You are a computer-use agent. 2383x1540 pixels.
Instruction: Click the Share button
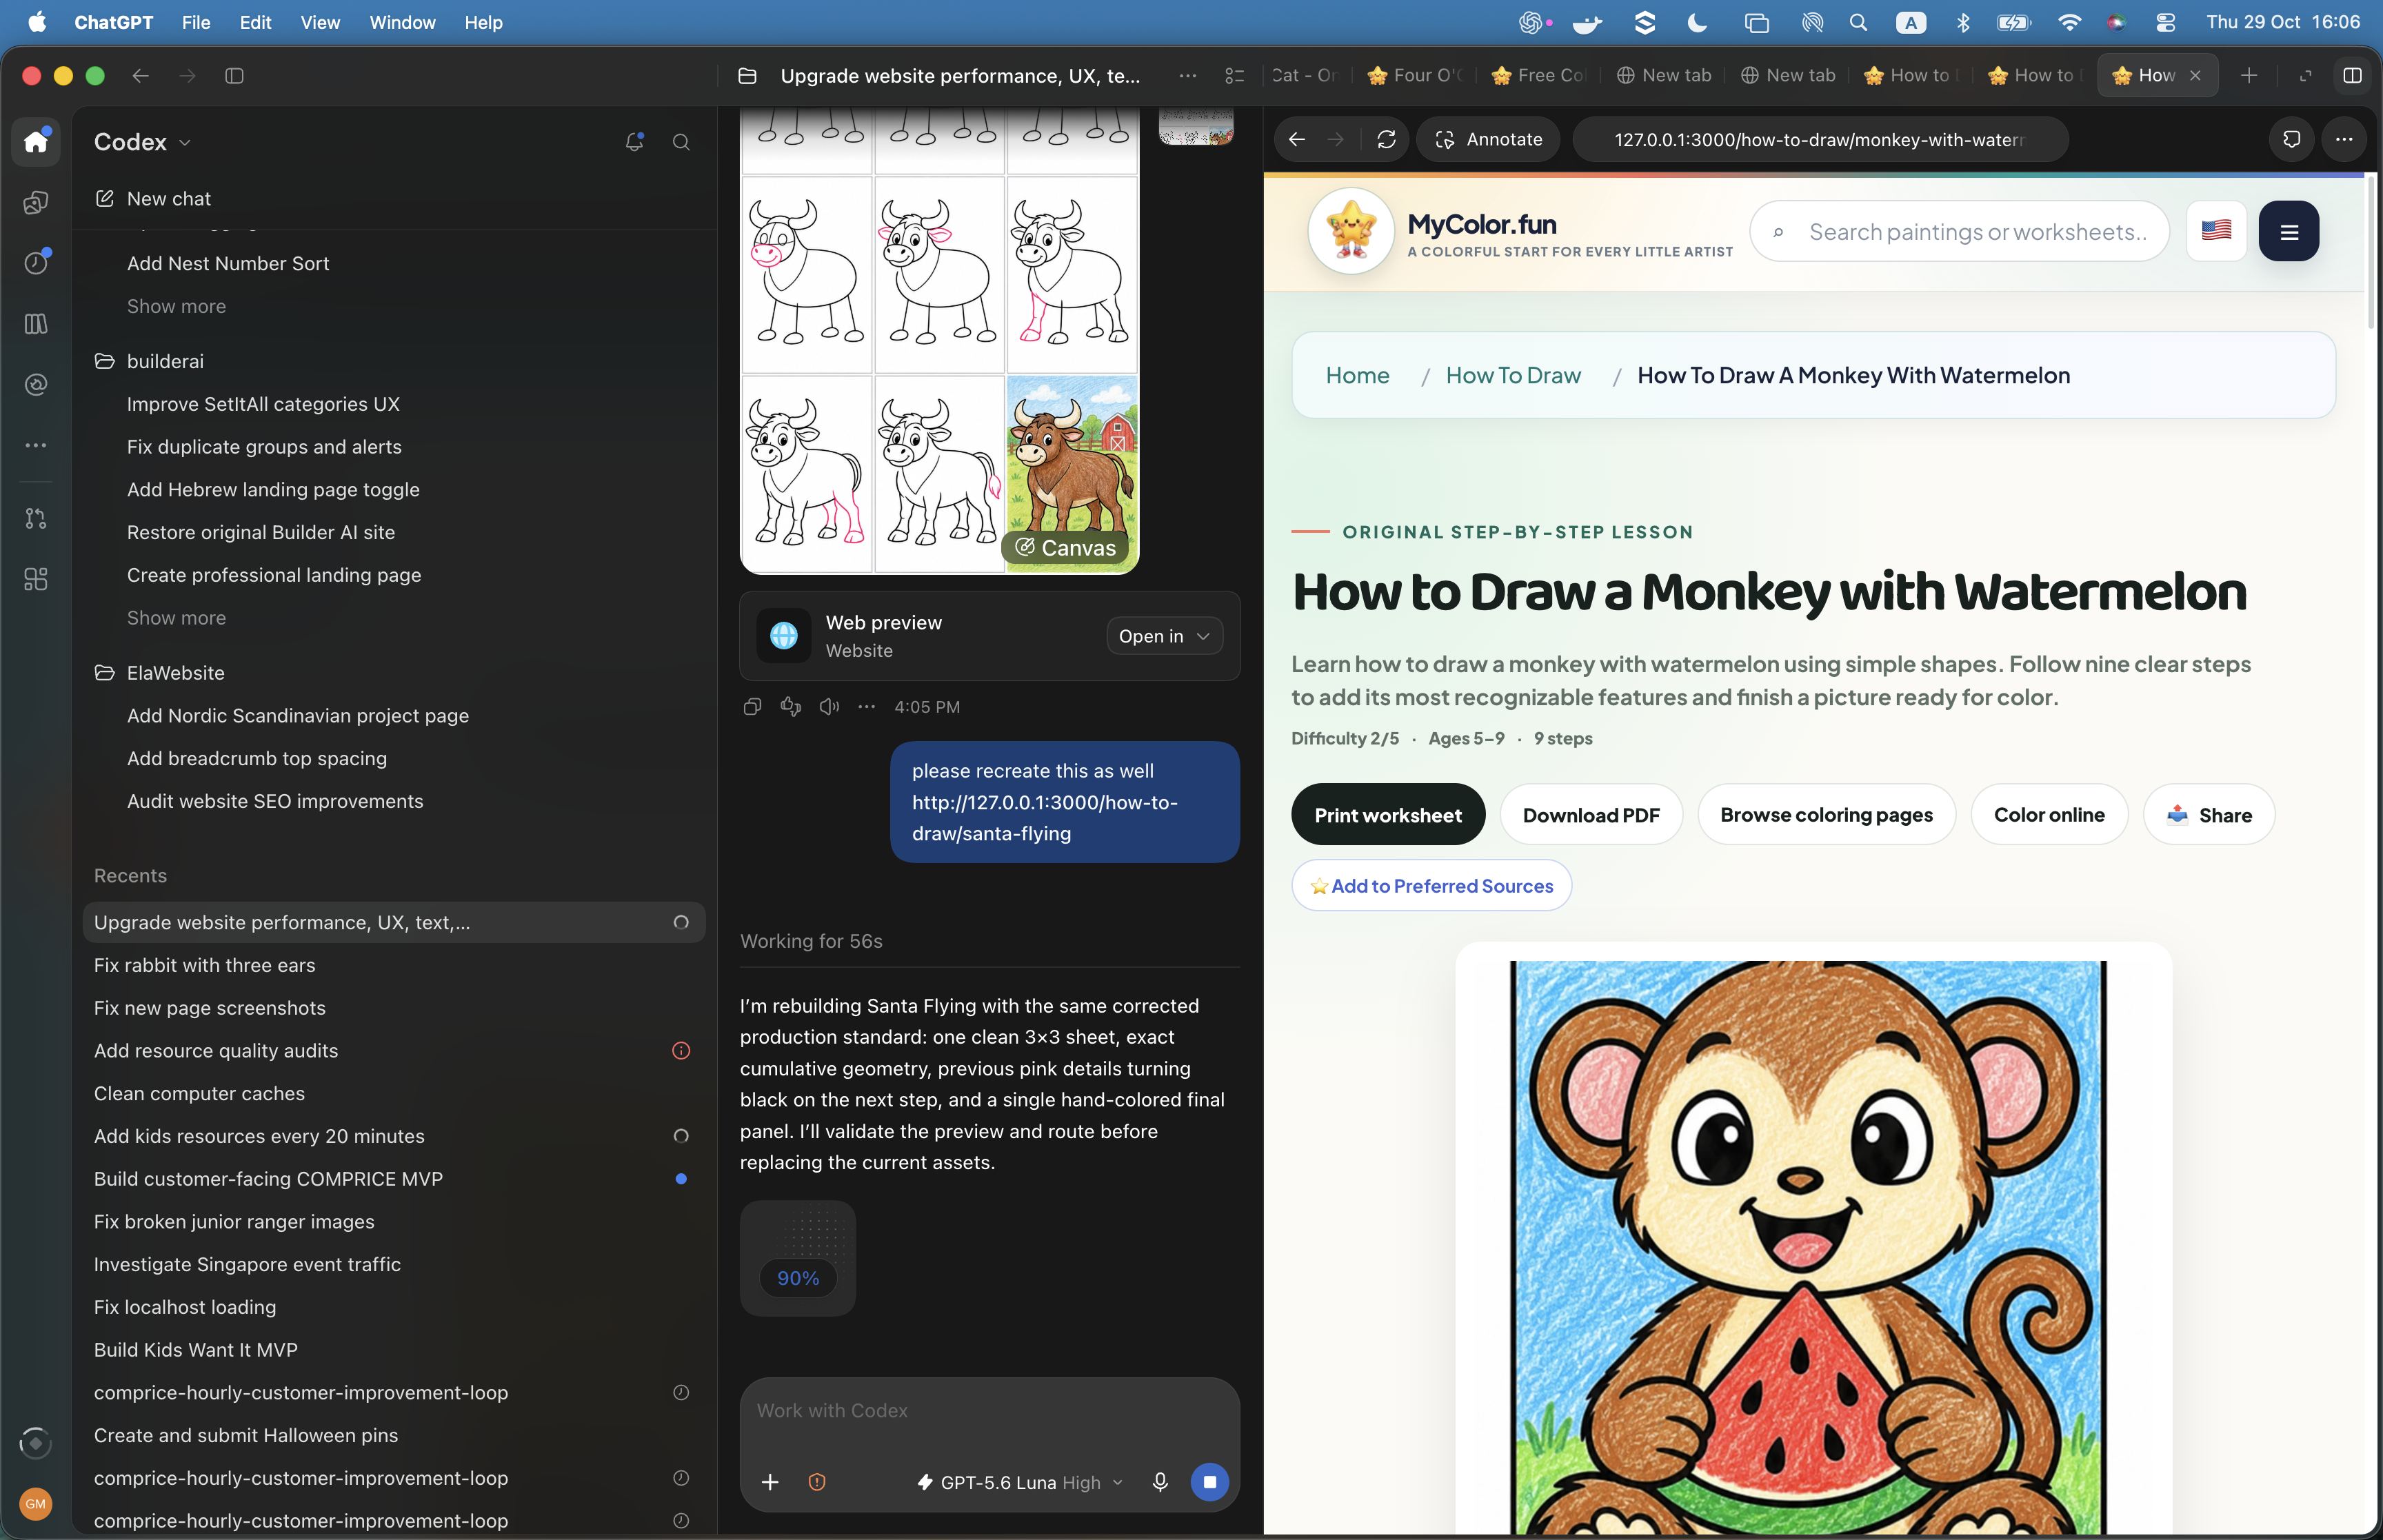click(x=2209, y=815)
